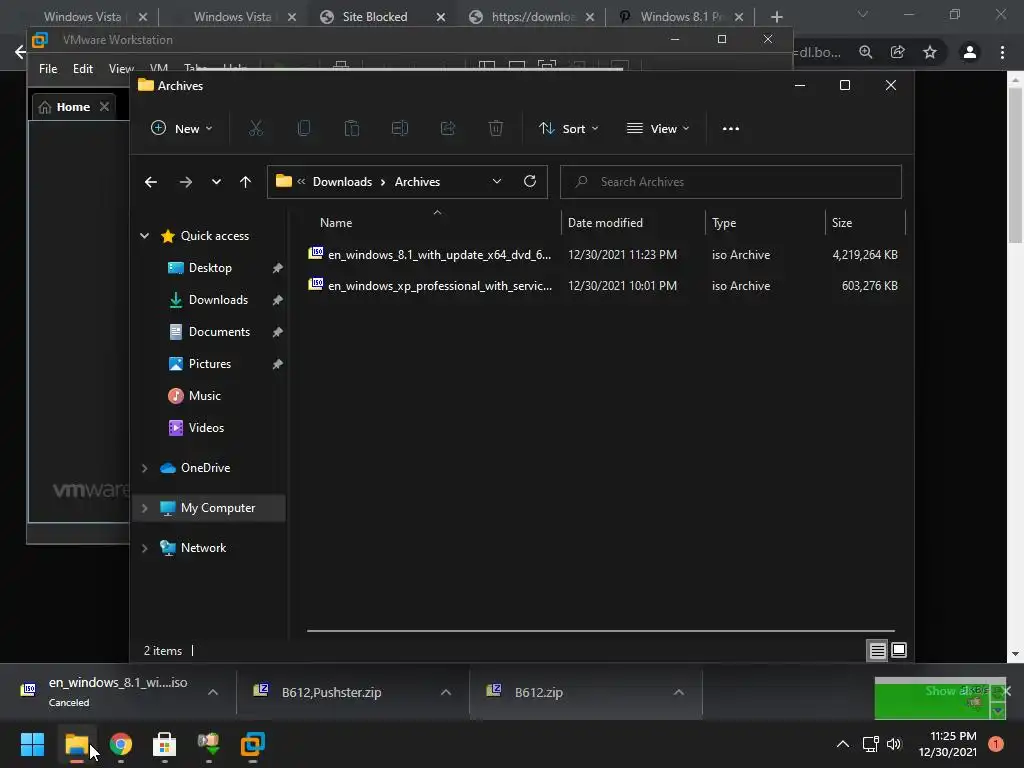Open File Explorer from the taskbar
The width and height of the screenshot is (1024, 768).
76,744
